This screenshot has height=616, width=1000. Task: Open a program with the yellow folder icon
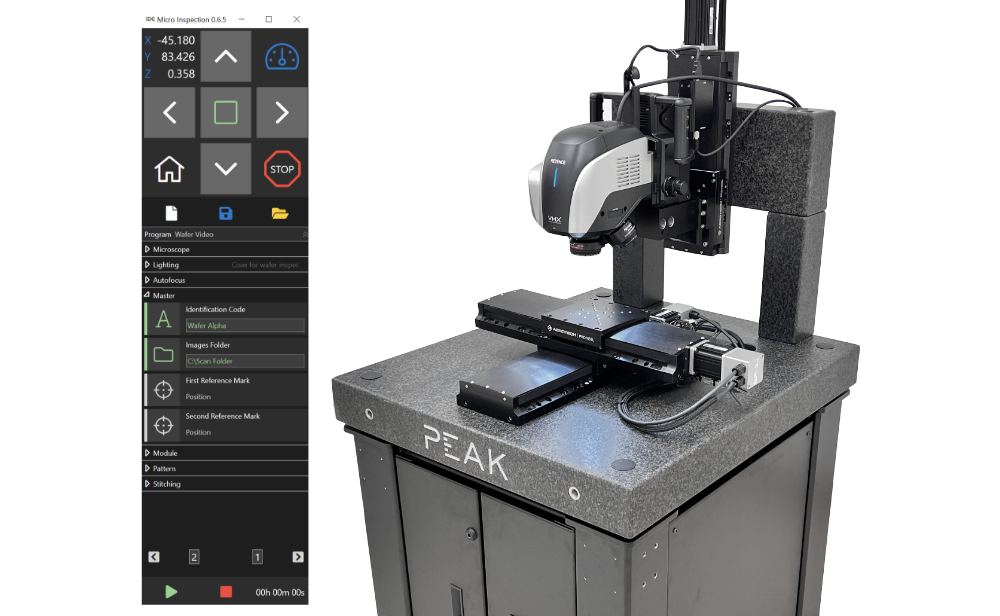[280, 213]
